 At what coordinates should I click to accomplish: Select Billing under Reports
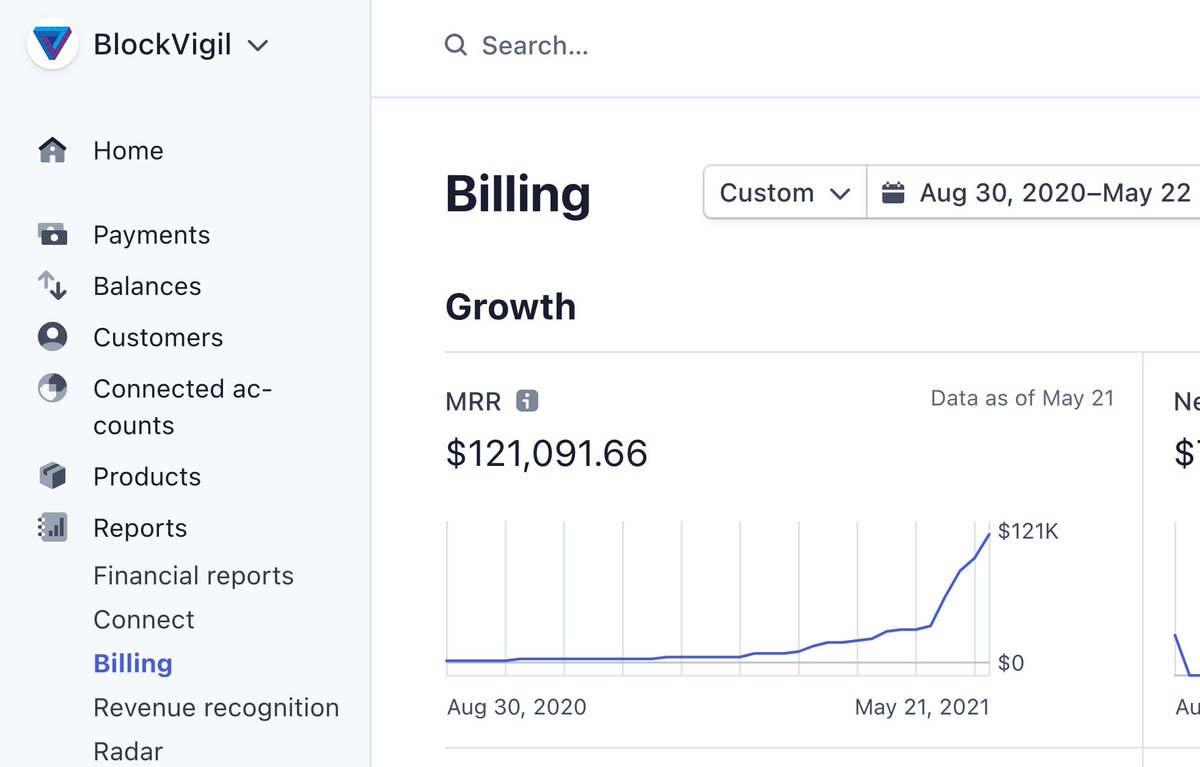[133, 664]
